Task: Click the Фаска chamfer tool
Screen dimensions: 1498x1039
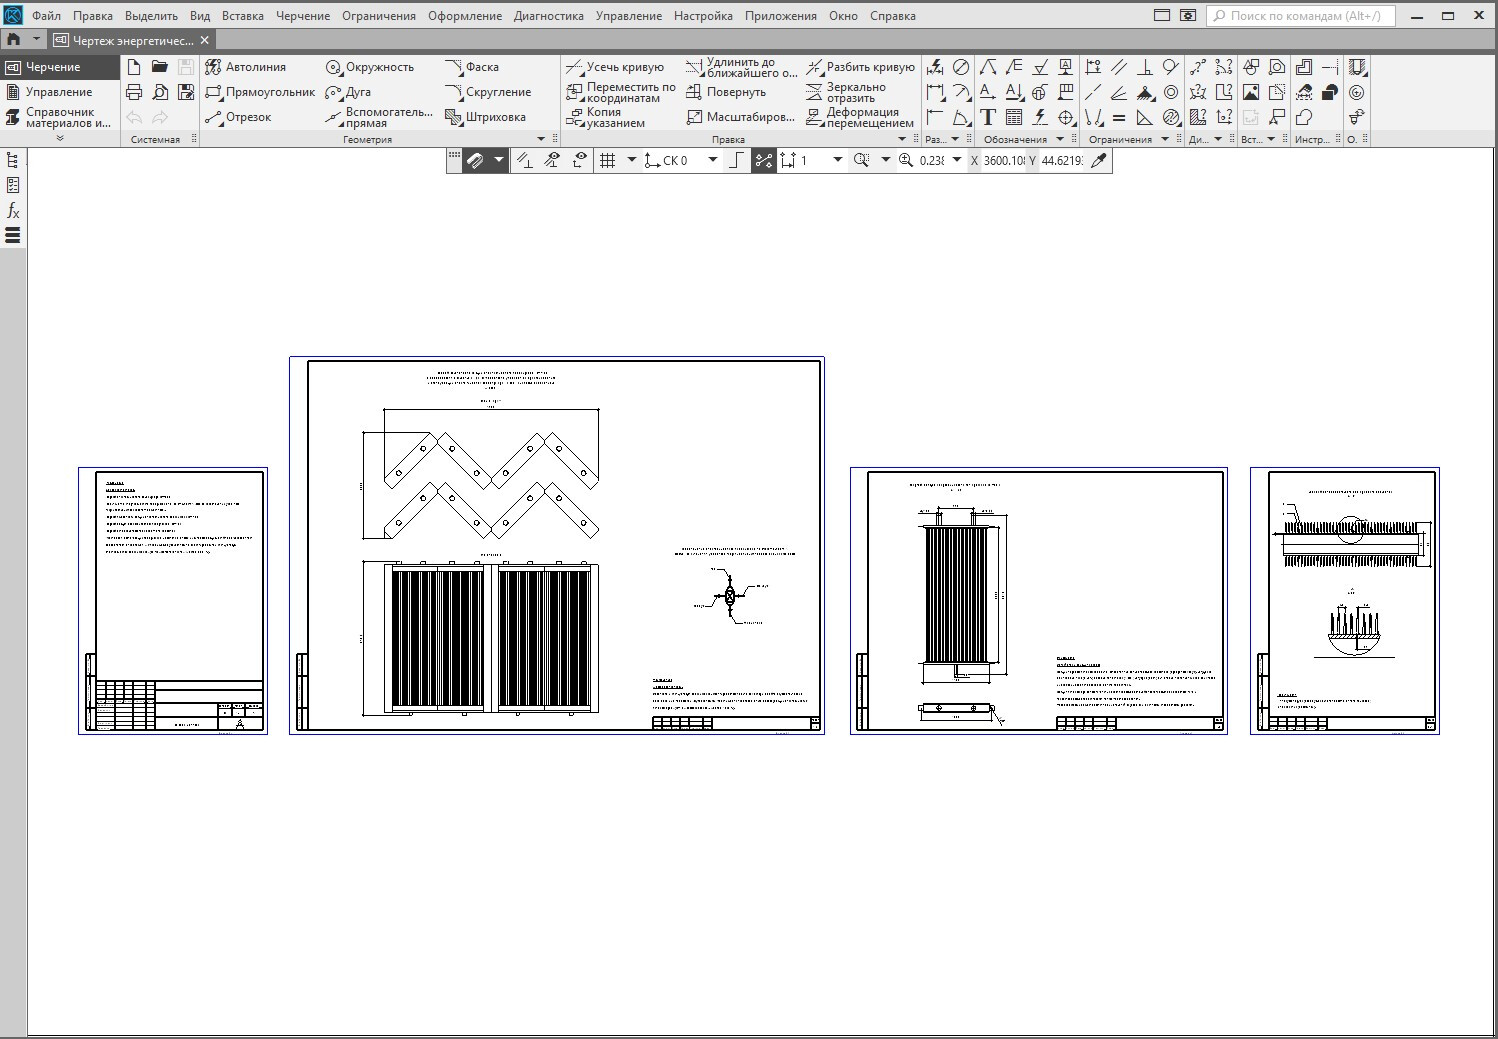Action: tap(472, 67)
